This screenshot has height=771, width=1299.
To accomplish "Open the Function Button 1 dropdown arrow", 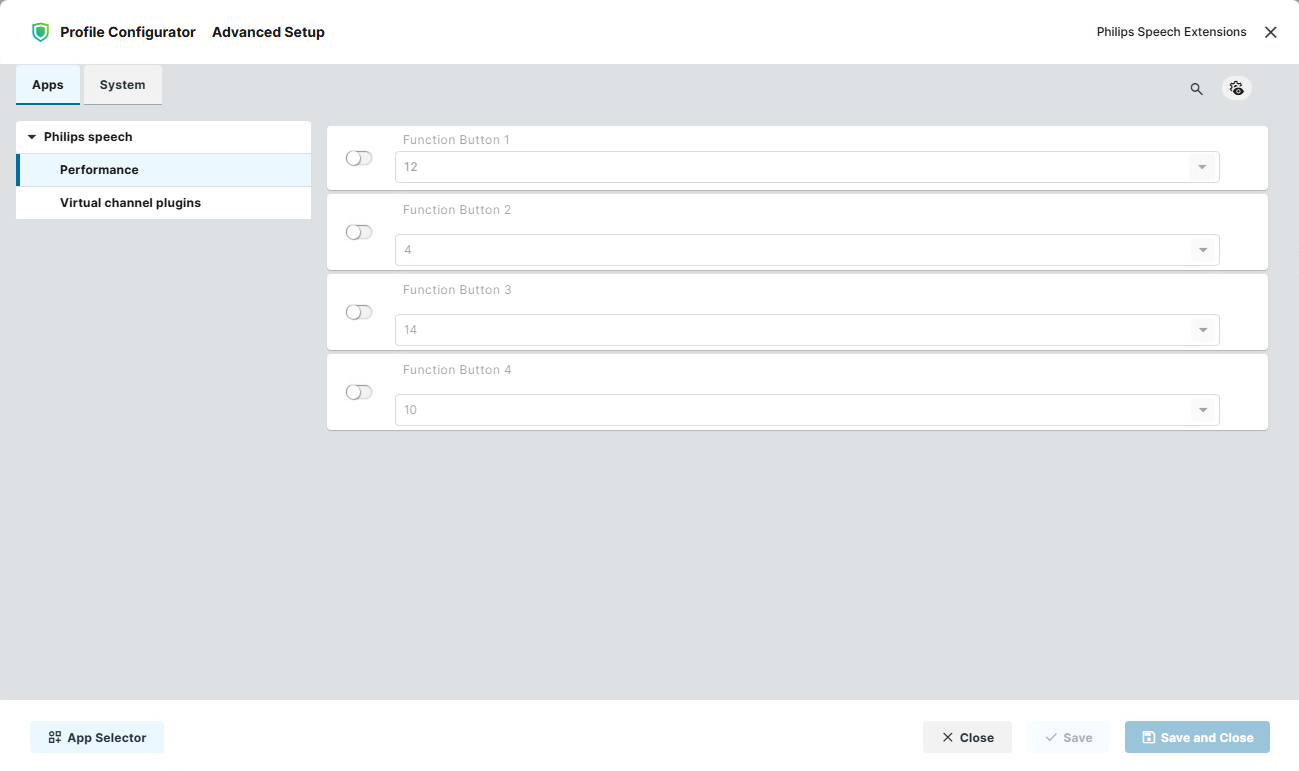I will (1202, 167).
